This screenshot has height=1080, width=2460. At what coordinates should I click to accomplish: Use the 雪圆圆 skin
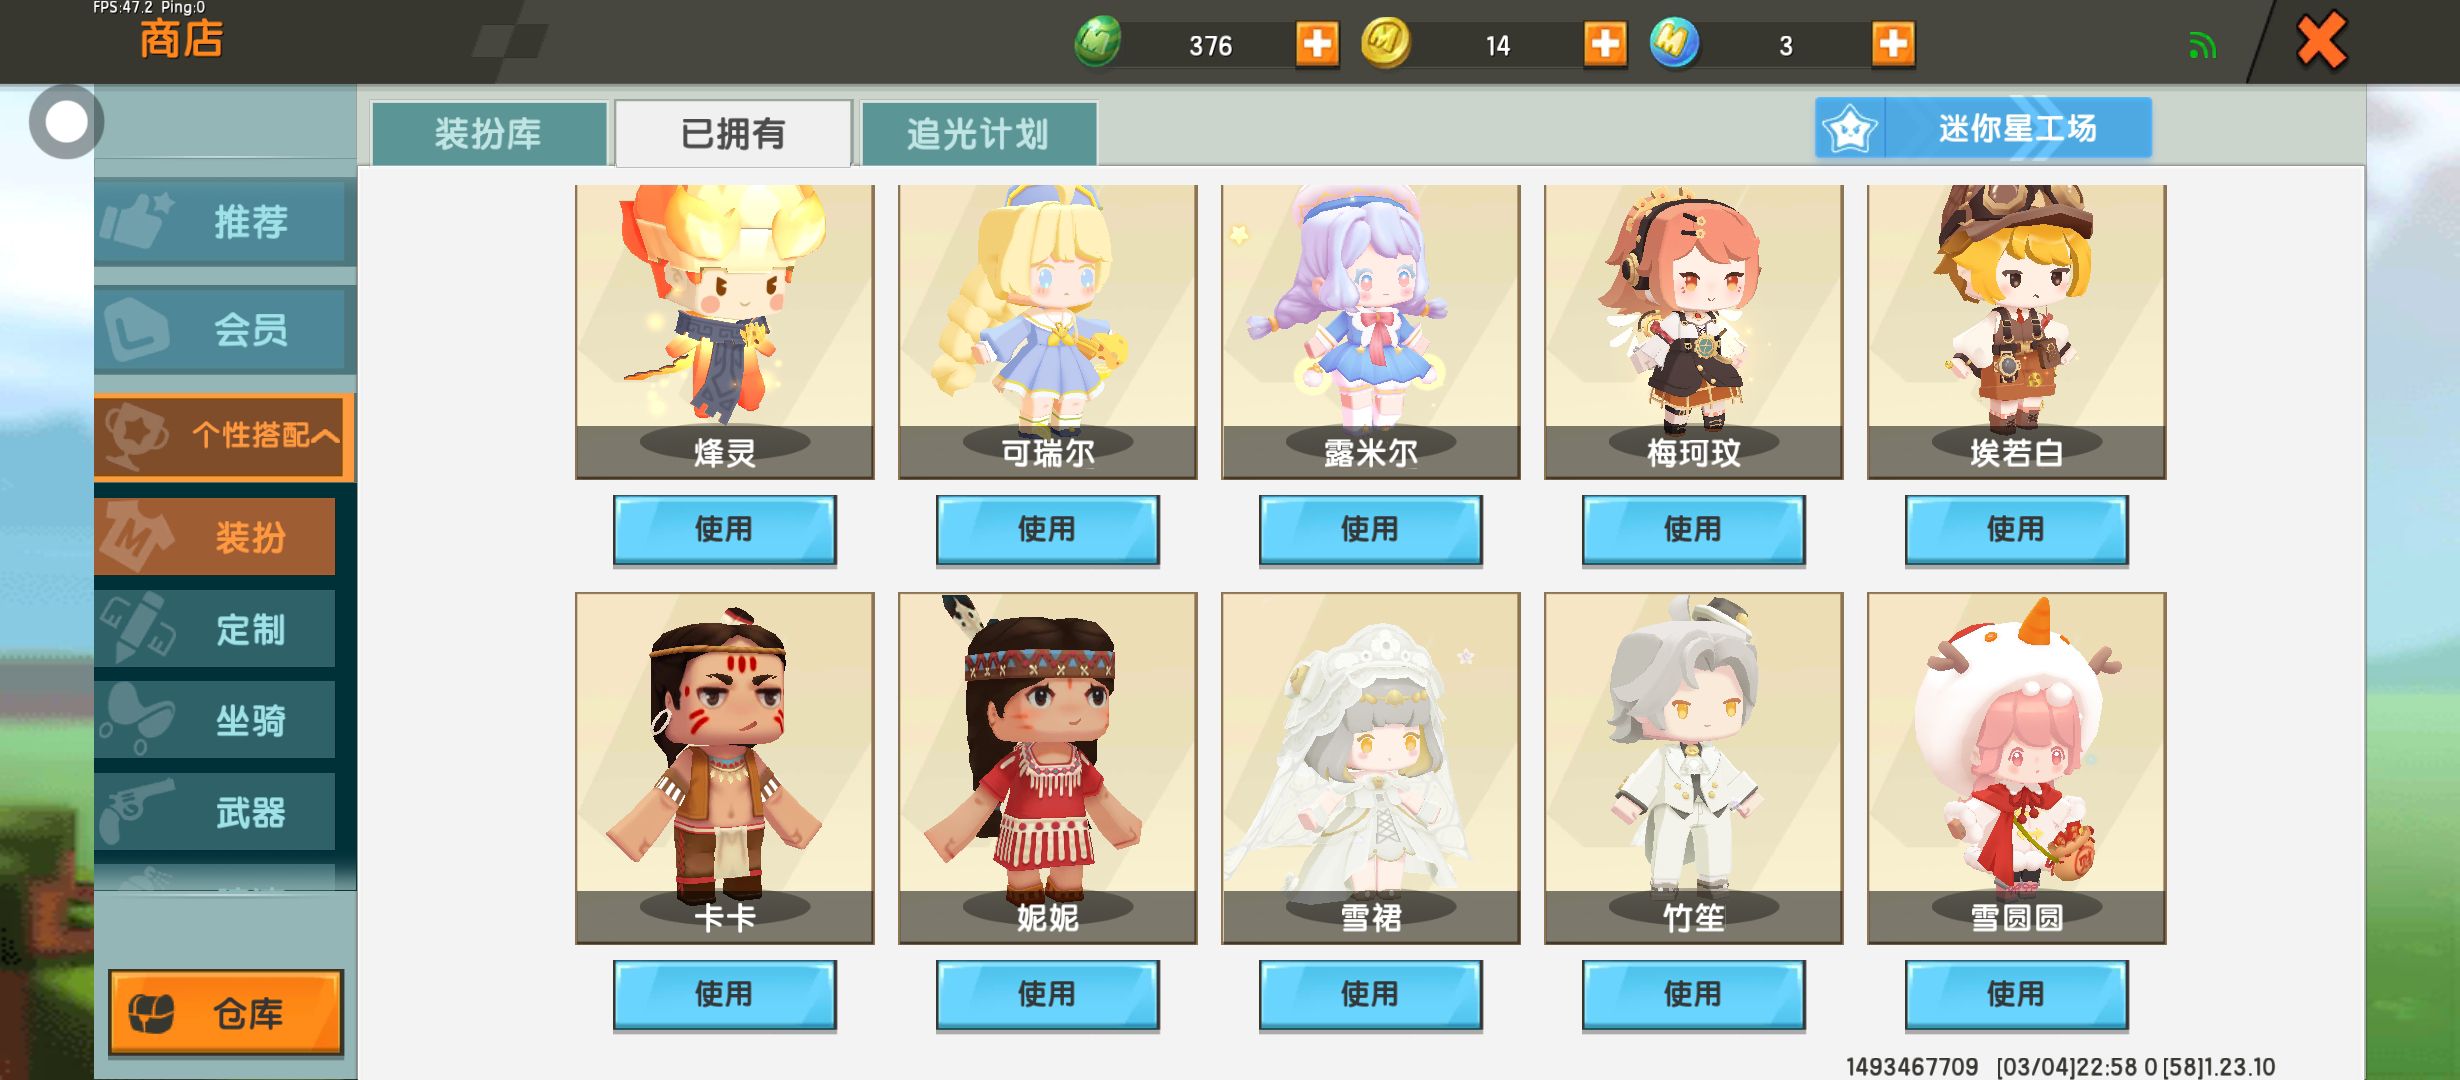[x=2016, y=995]
